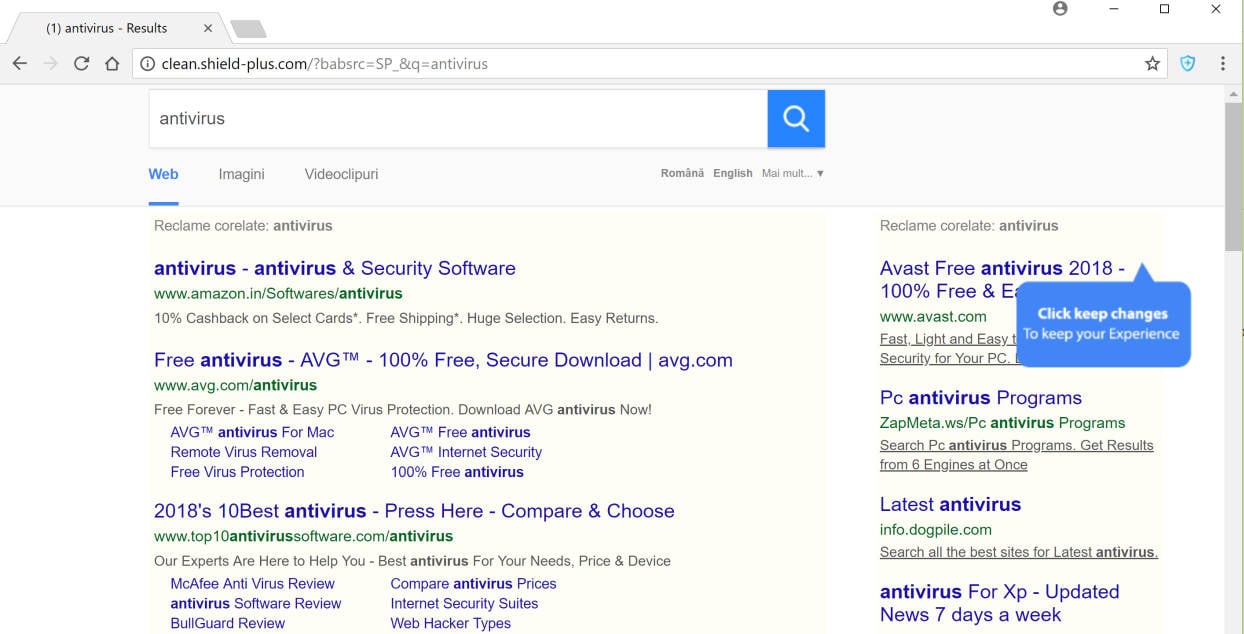
Task: View site information icon in address bar
Action: pos(147,64)
